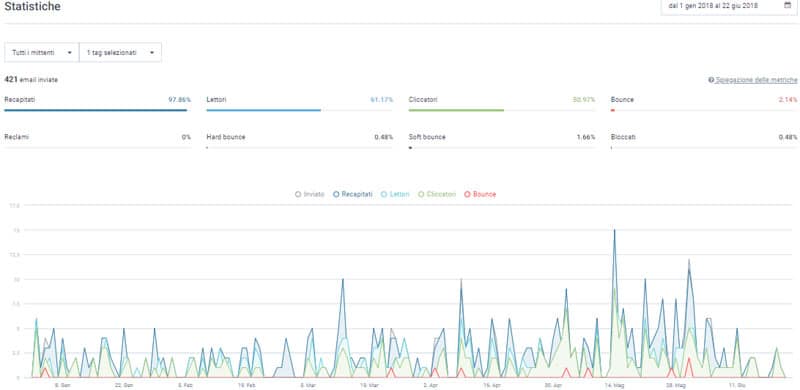Open Spiegazione delle metriche link
The height and width of the screenshot is (390, 800).
coord(756,80)
